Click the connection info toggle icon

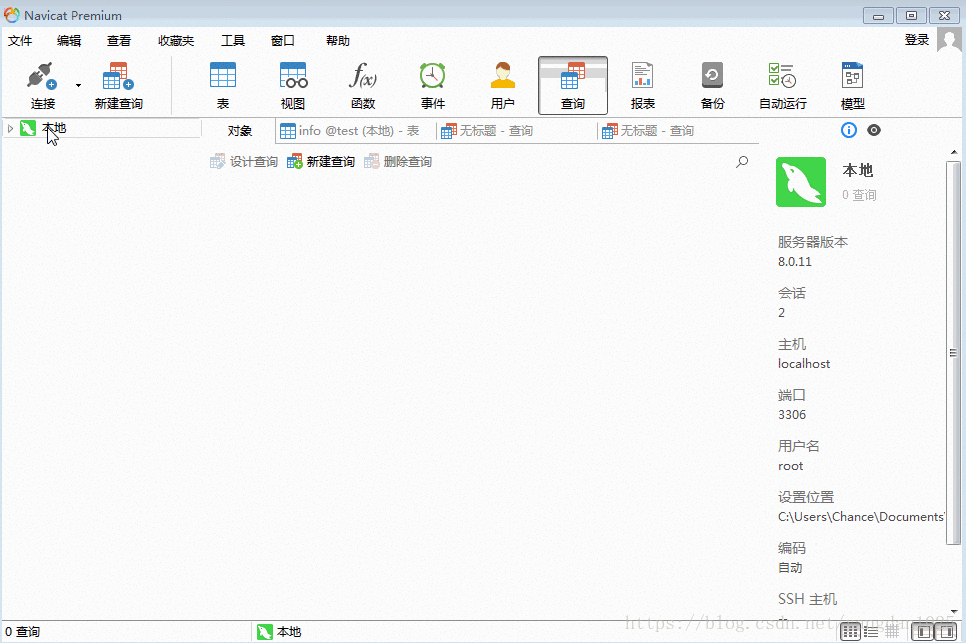[848, 130]
